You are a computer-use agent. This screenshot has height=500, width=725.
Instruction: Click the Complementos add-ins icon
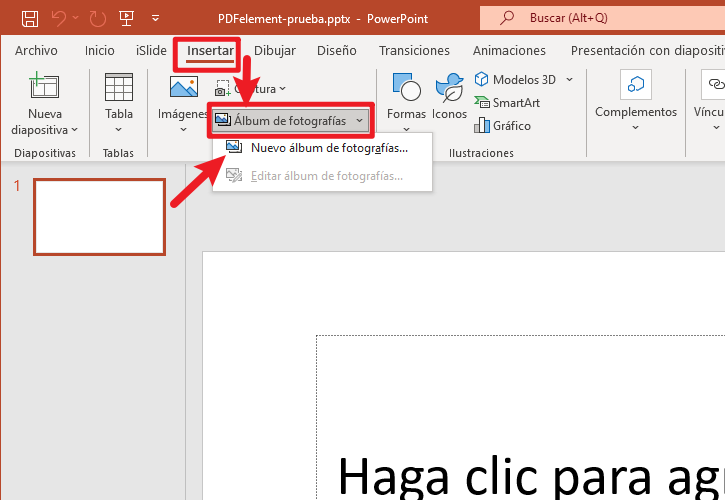[x=636, y=85]
